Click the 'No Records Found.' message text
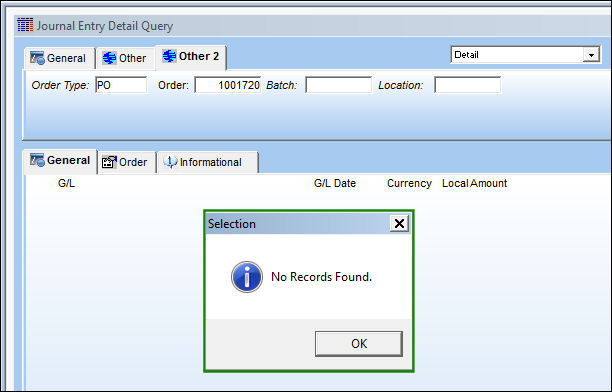Screen dimensions: 612x392 pyautogui.click(x=322, y=277)
